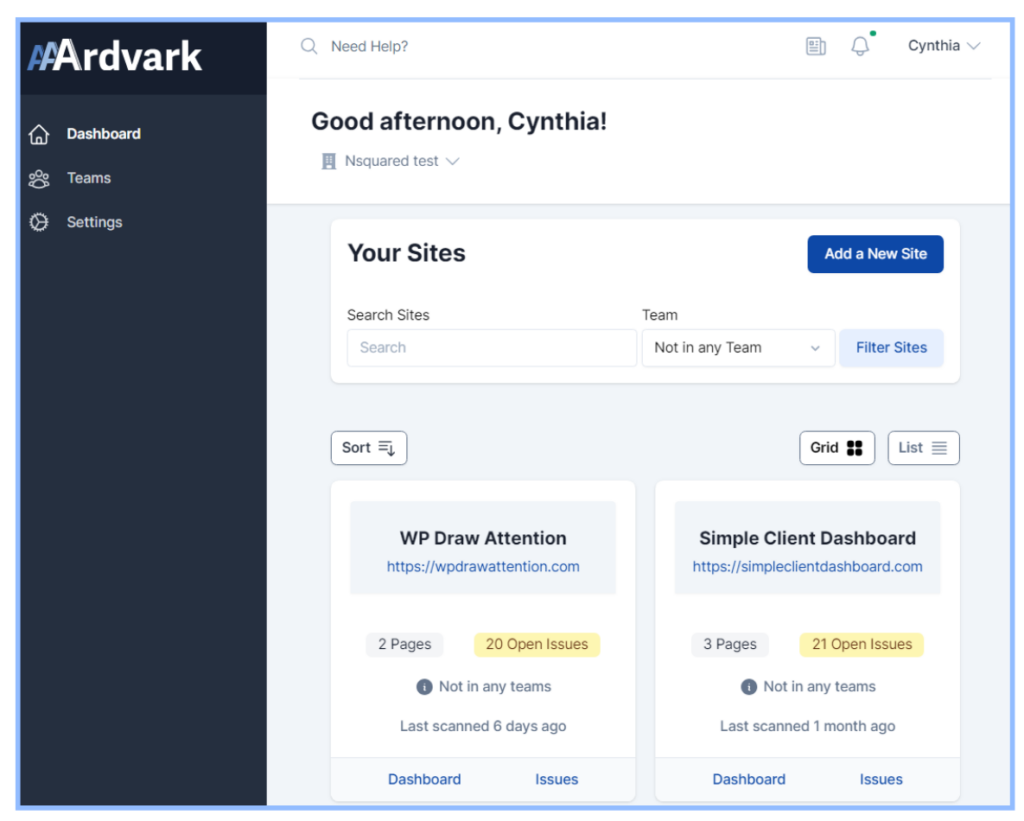Switch to Grid view
The height and width of the screenshot is (821, 1024).
click(837, 447)
